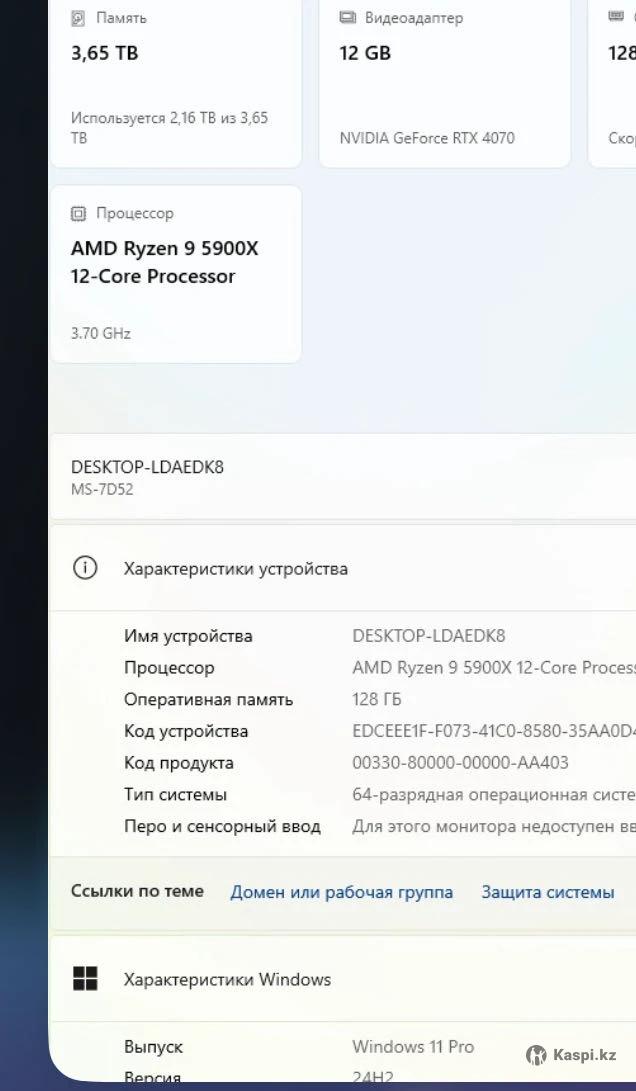Click the storage icon beside Память

pyautogui.click(x=78, y=18)
